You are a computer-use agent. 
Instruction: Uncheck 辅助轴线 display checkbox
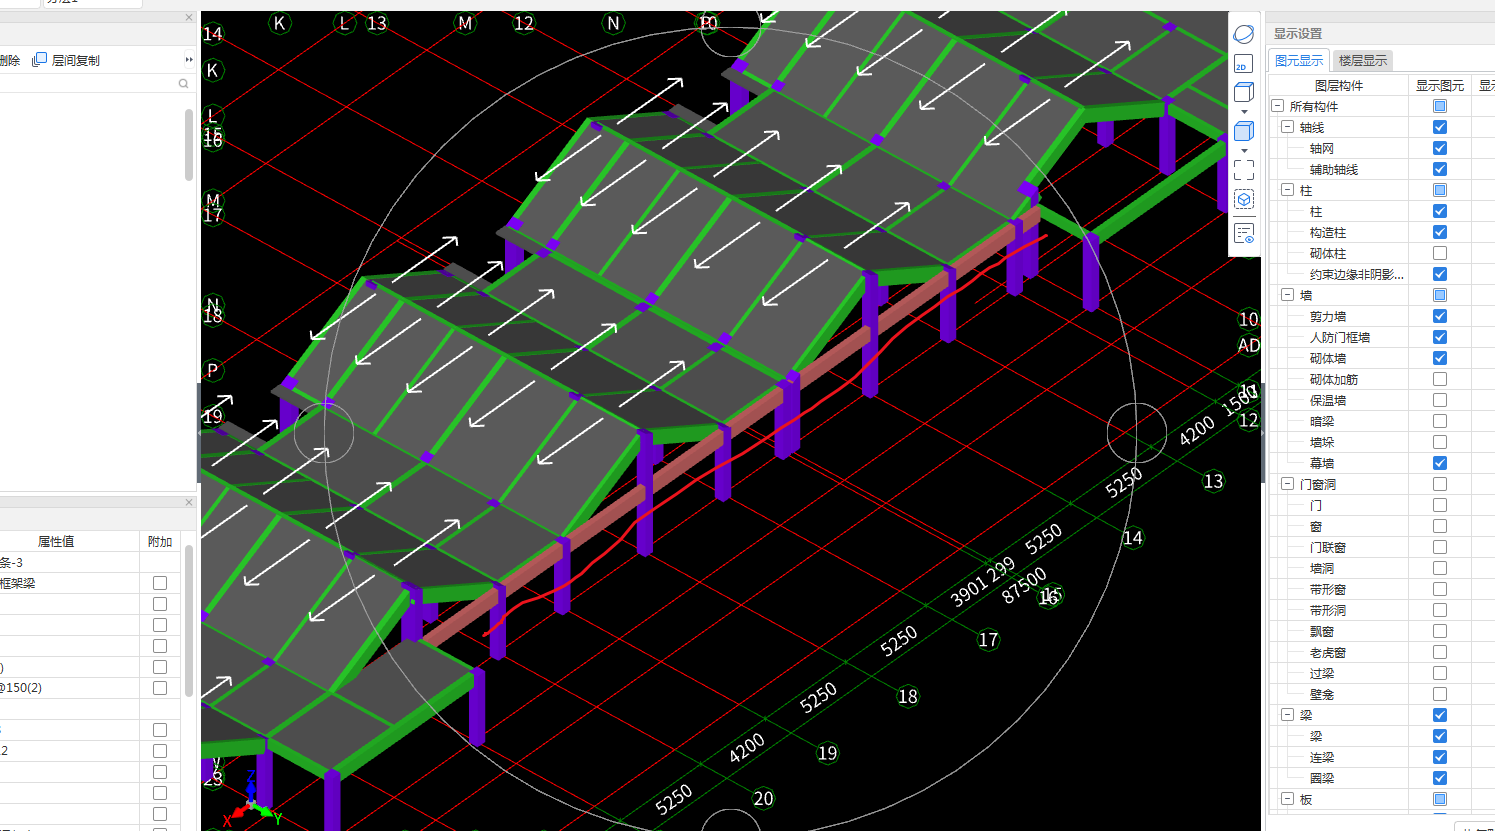tap(1440, 169)
